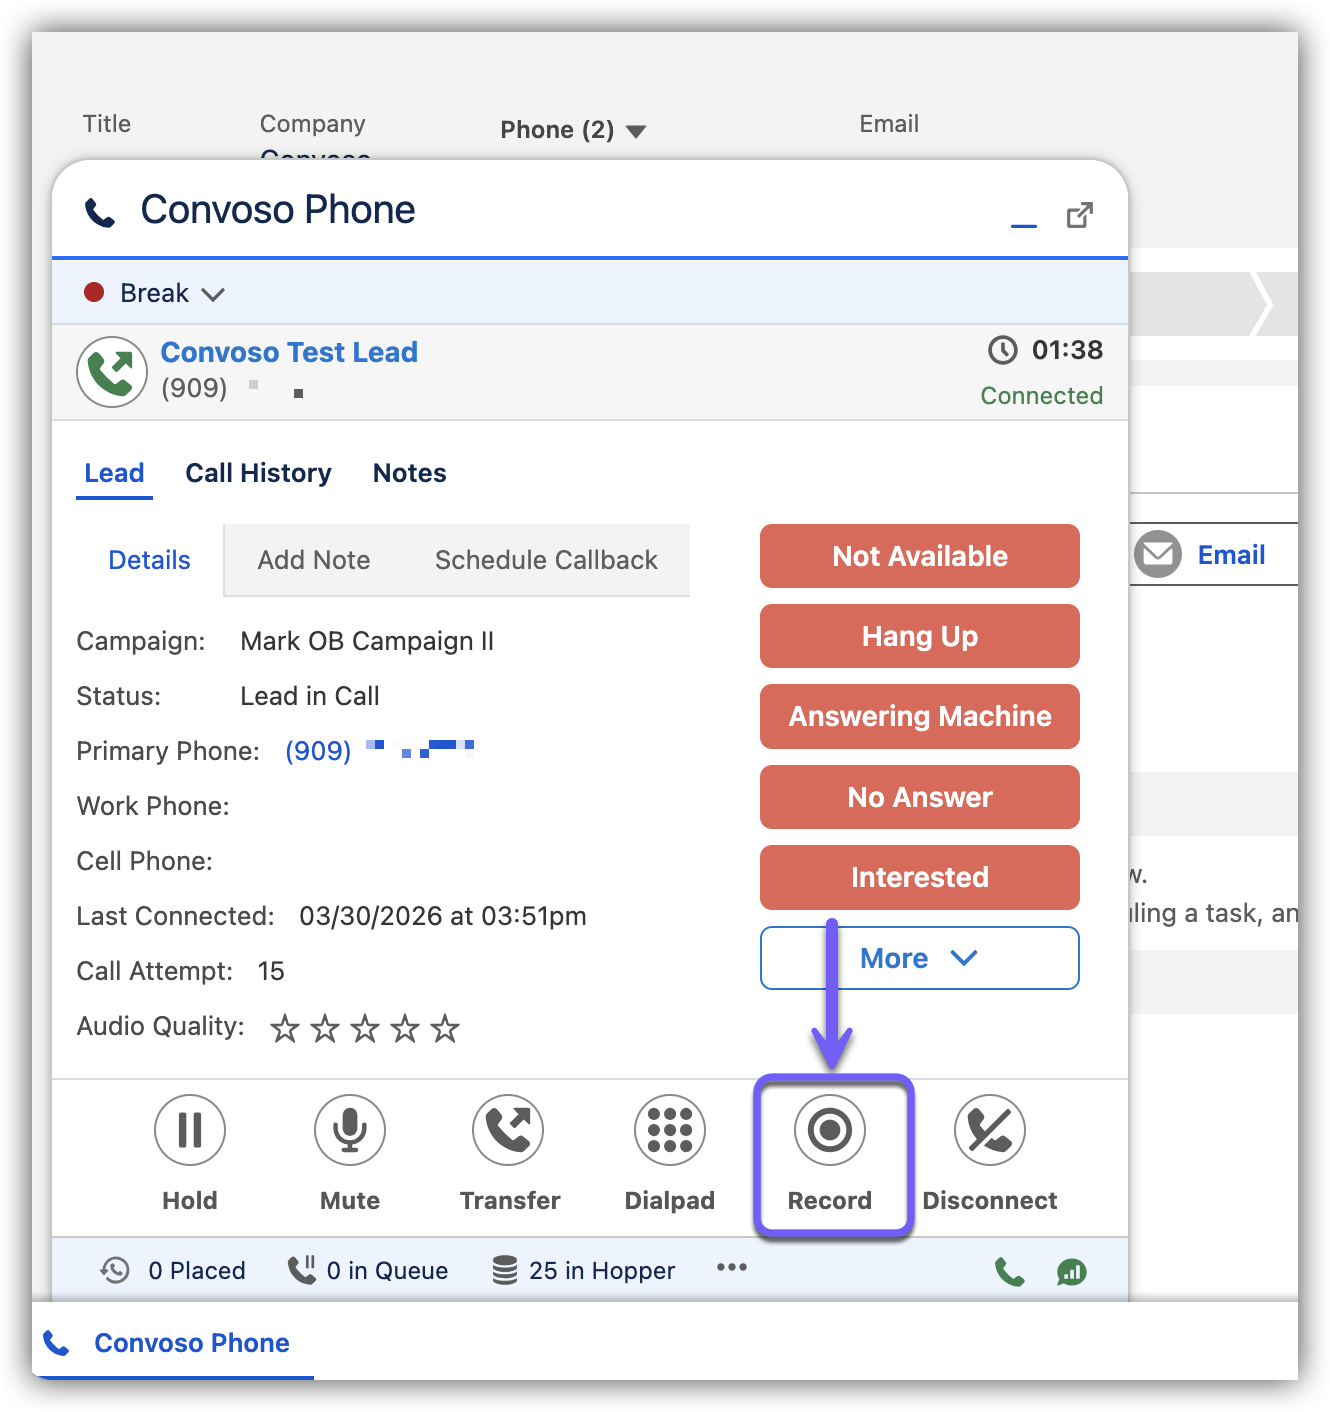Open the Dialpad
Viewport: 1330px width, 1412px height.
click(670, 1131)
